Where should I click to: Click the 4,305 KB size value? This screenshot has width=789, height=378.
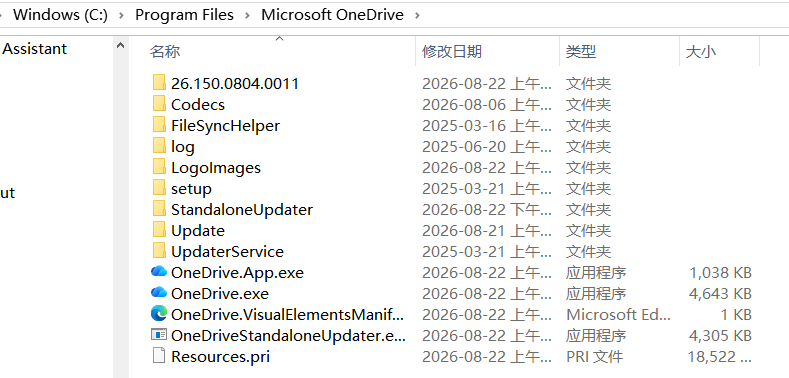[x=720, y=335]
